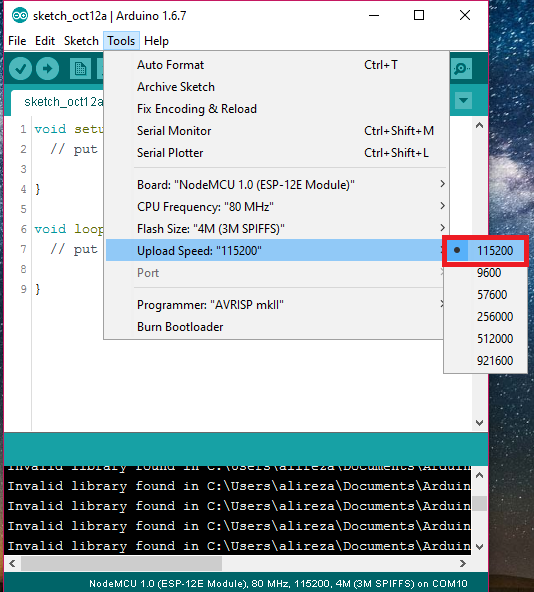Screen dimensions: 534x592
Task: Select 9600 upload speed
Action: pyautogui.click(x=486, y=273)
